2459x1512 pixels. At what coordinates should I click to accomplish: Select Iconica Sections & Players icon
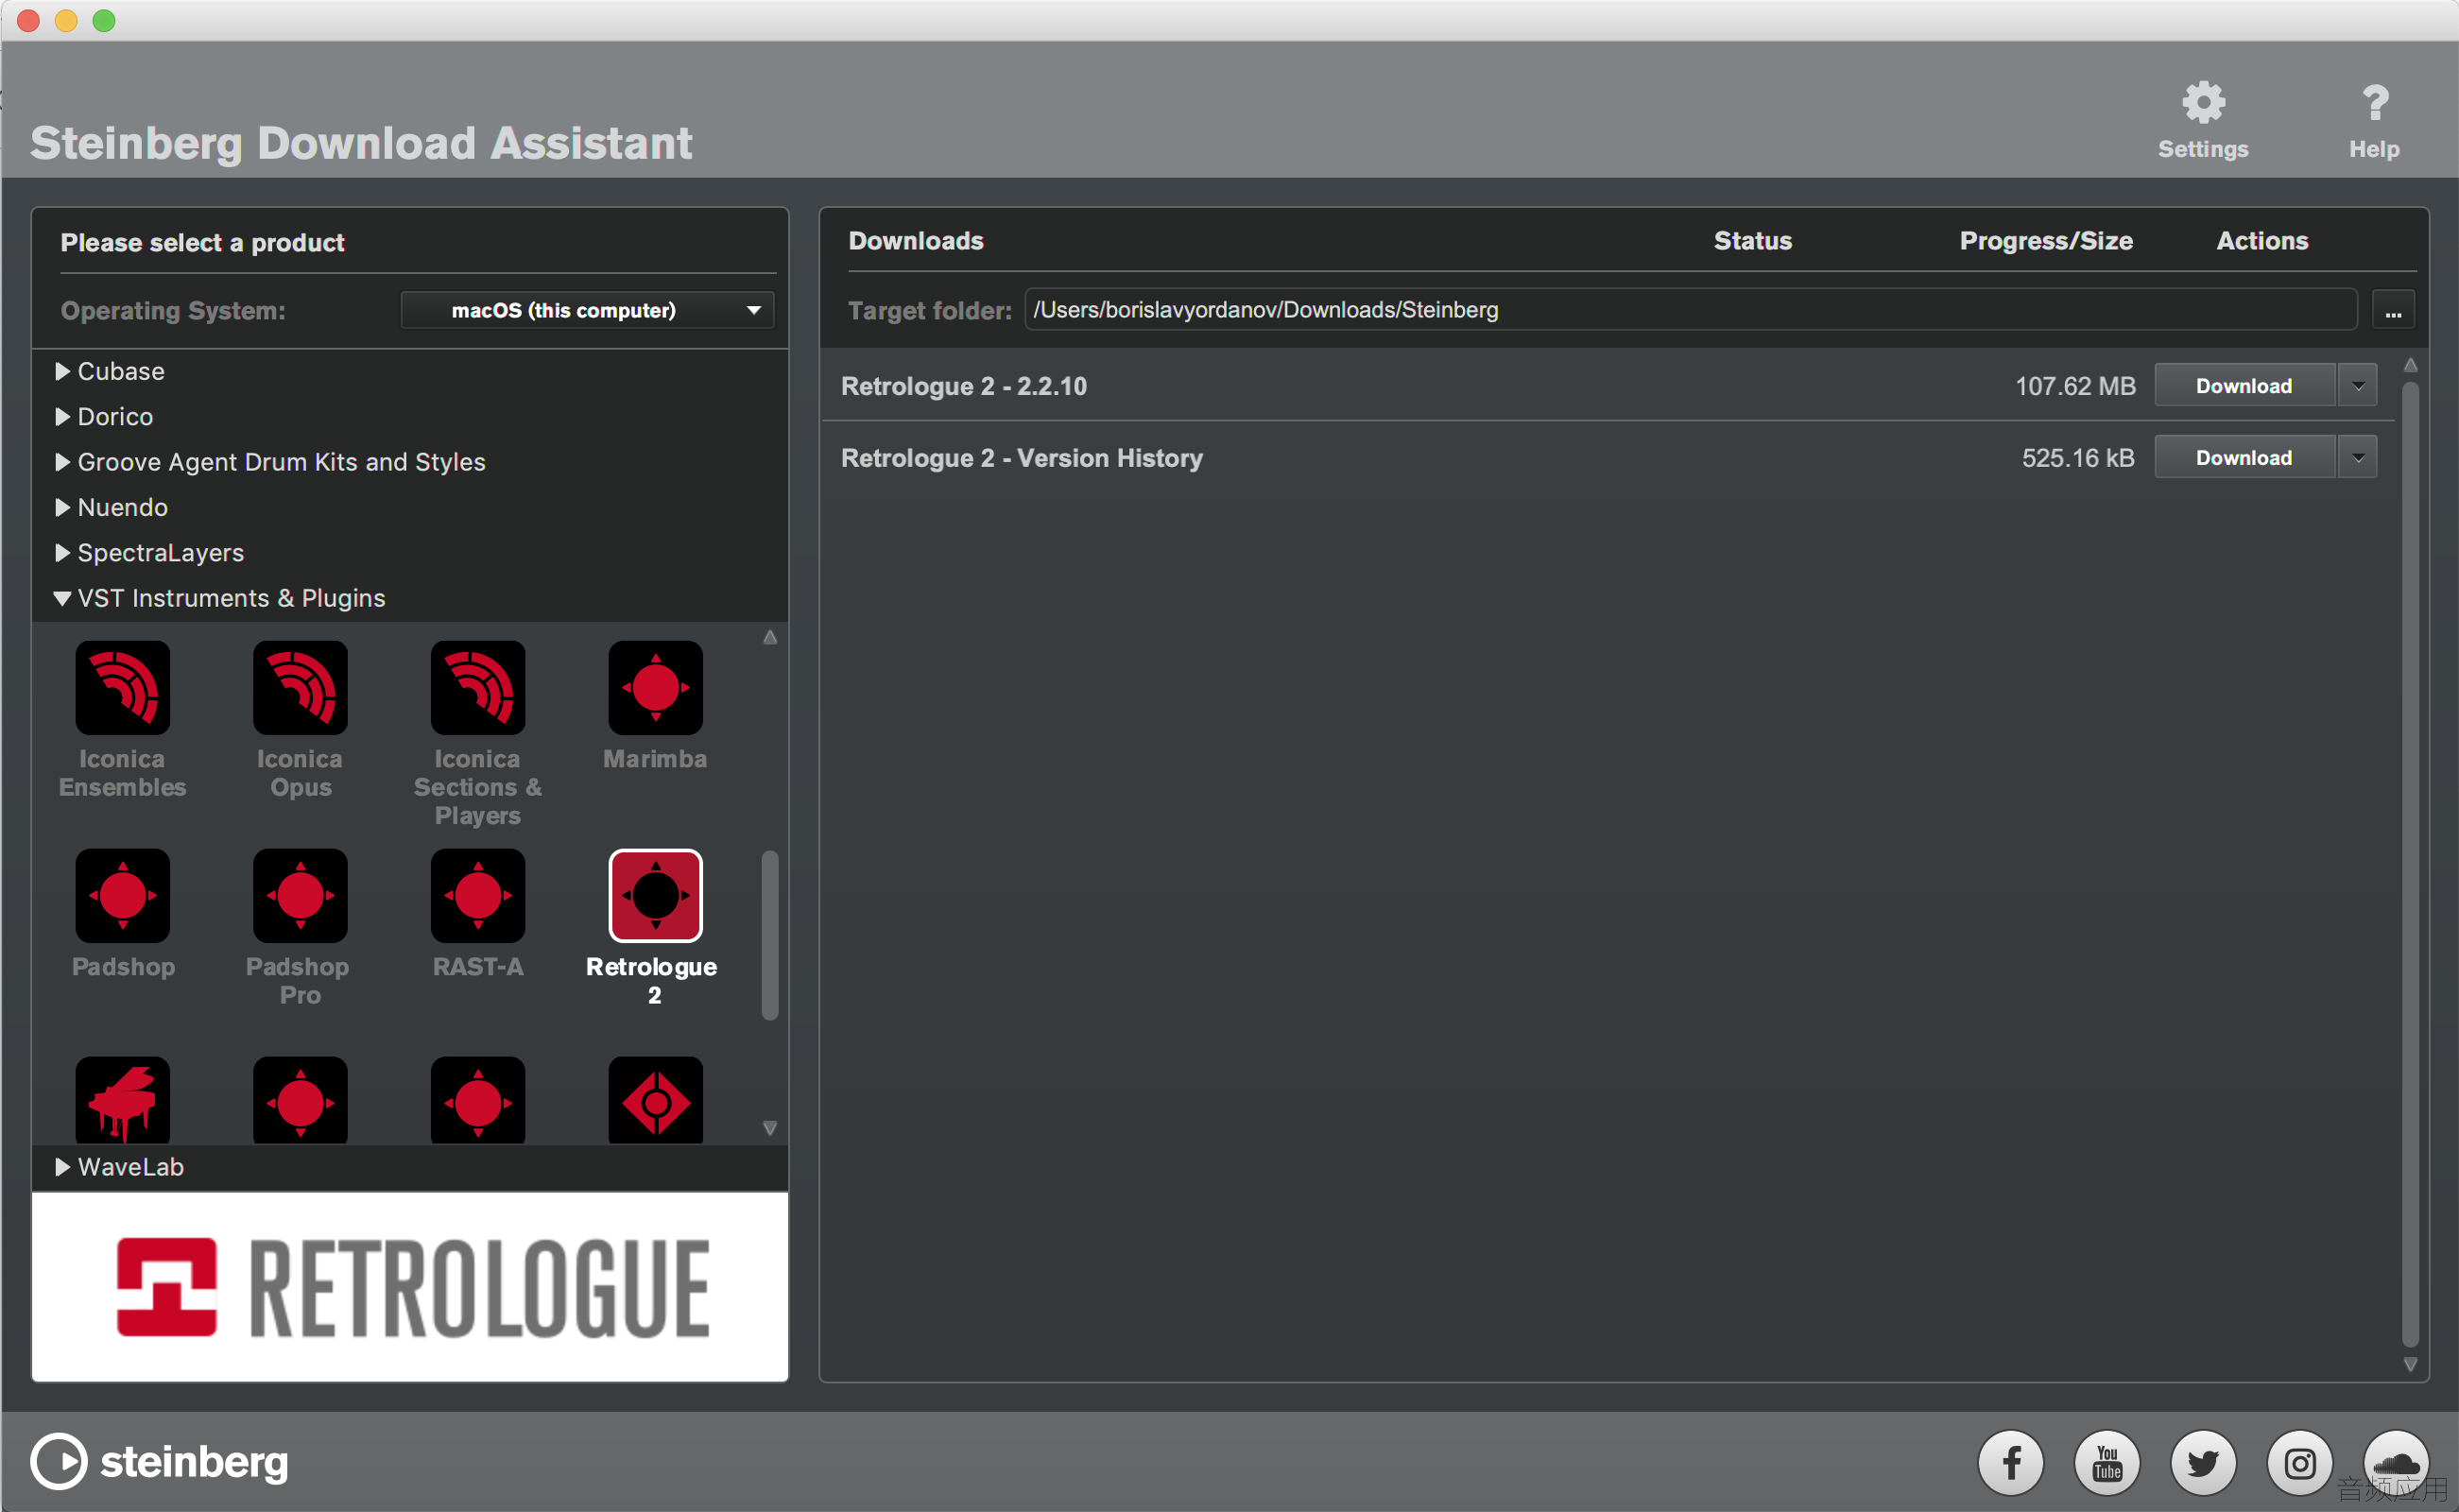click(x=478, y=688)
